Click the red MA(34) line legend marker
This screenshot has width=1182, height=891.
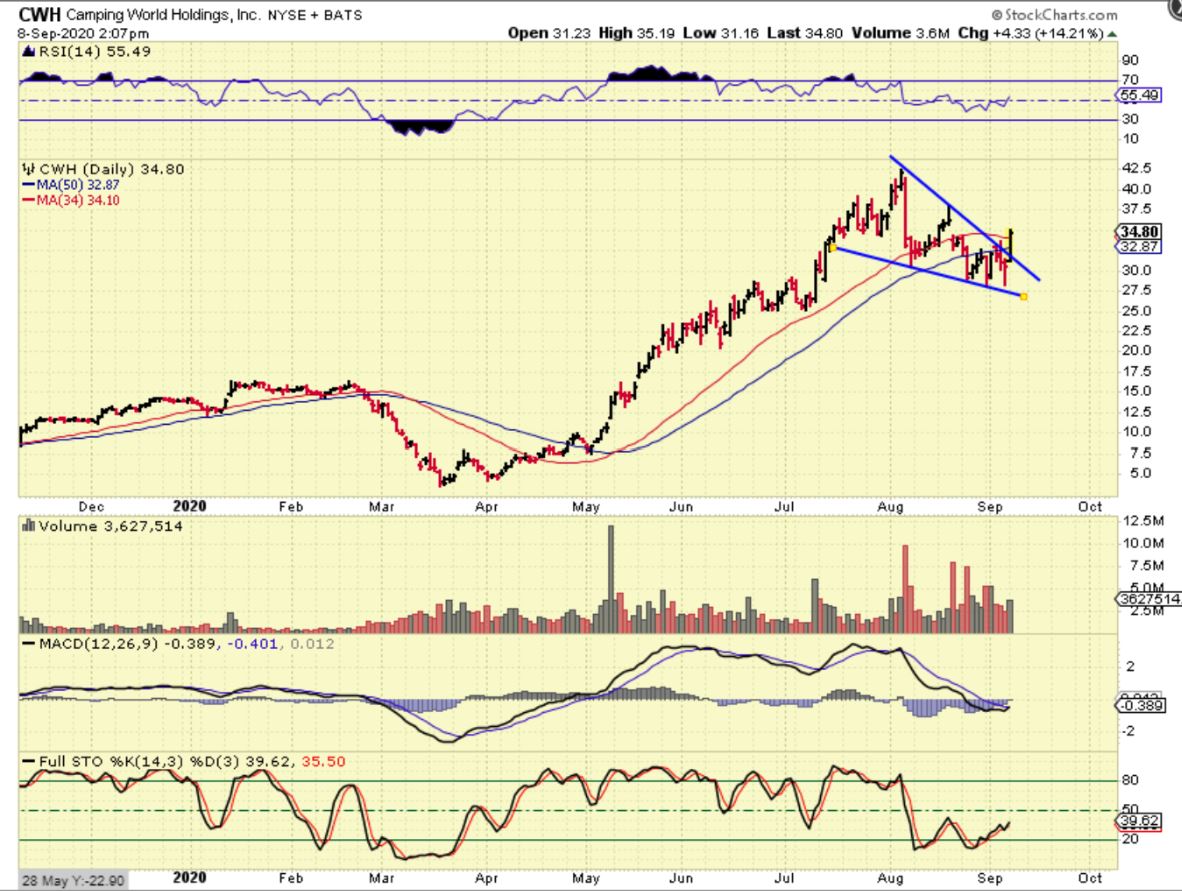[29, 201]
